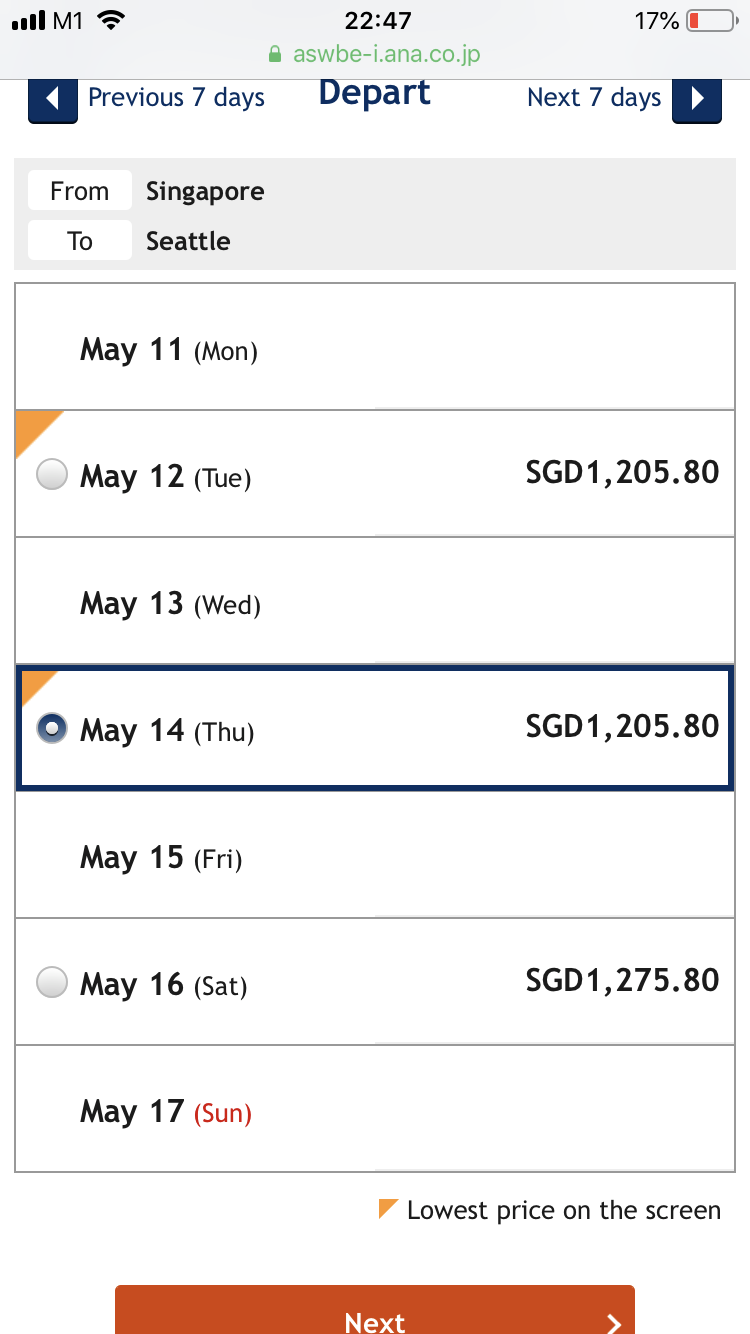750x1334 pixels.
Task: Tap the Wi-Fi icon in status bar
Action: click(x=113, y=21)
